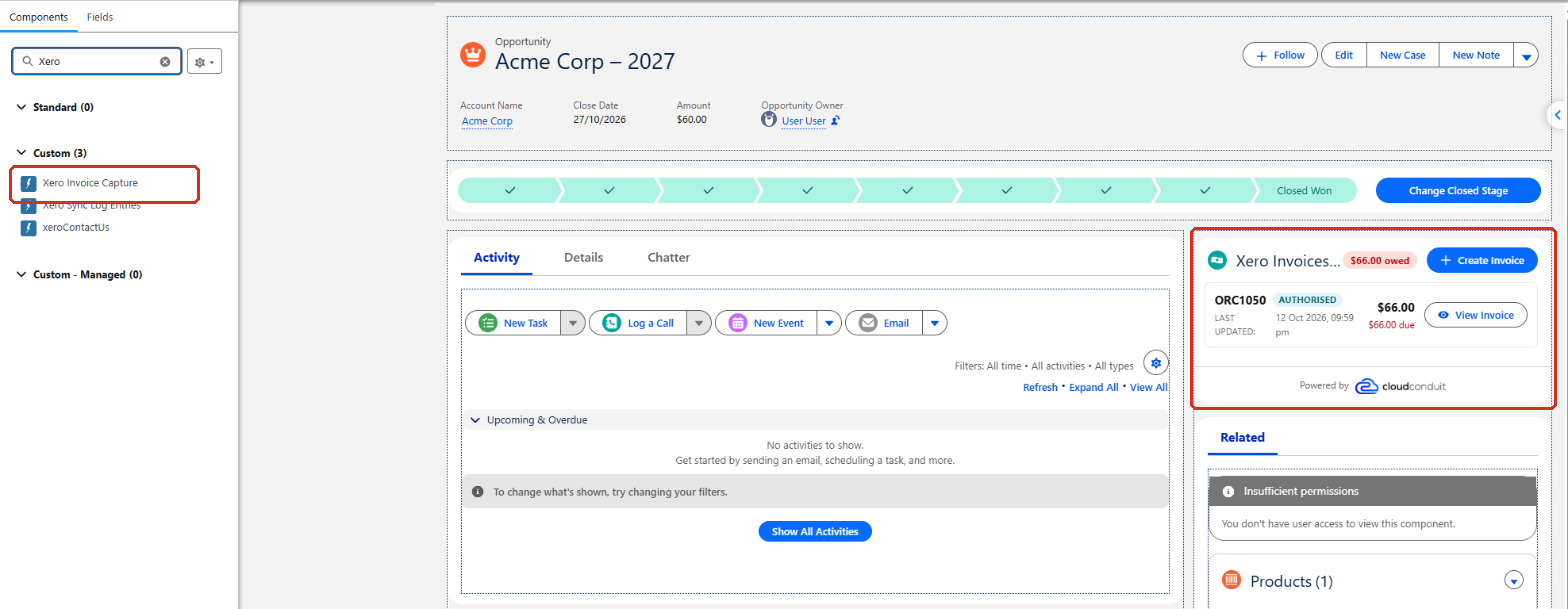Open the Log a Call dropdown arrow
Viewport: 1568px width, 609px height.
(699, 323)
